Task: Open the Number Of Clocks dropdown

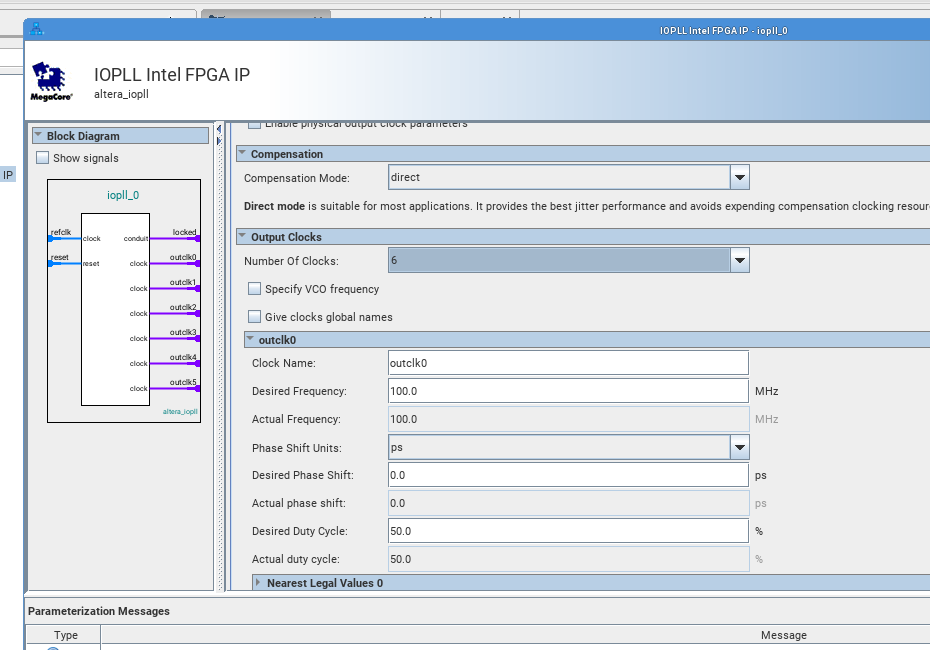Action: 739,261
